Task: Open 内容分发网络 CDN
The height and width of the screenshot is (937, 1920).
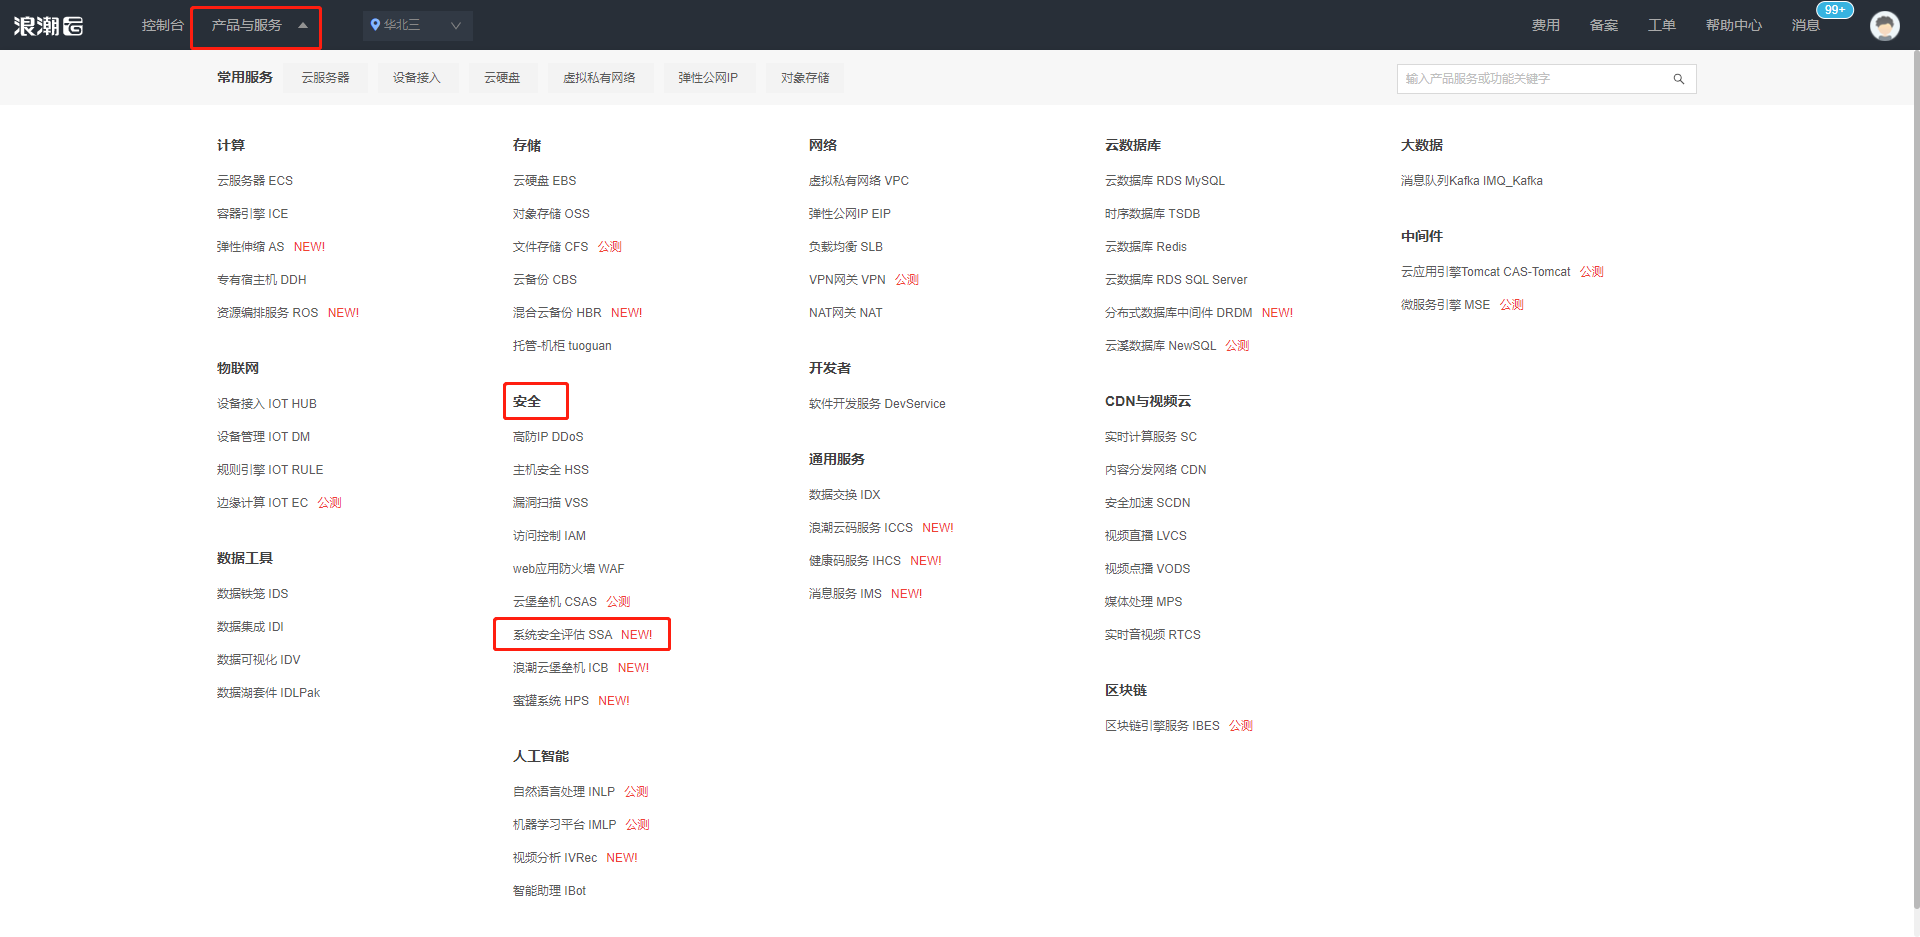Action: click(x=1156, y=470)
